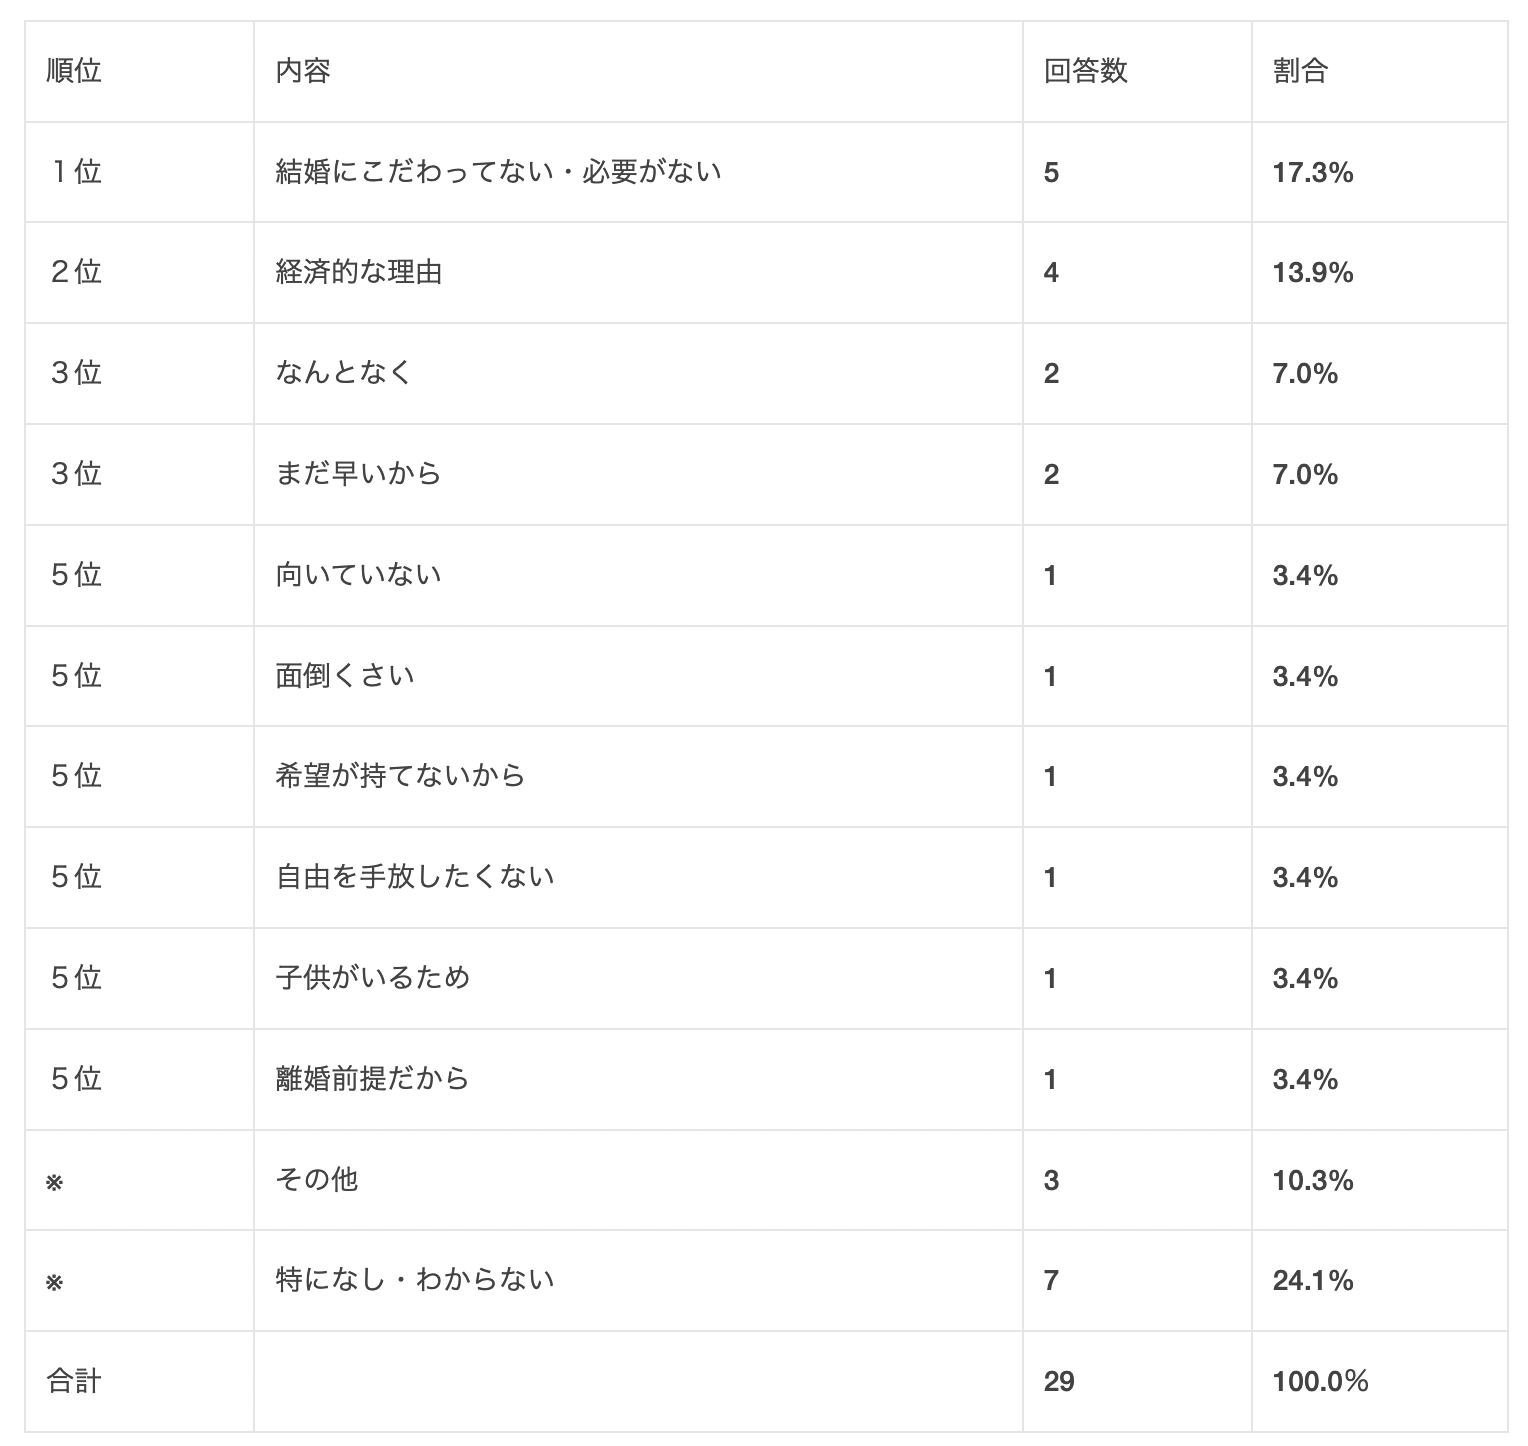Viewport: 1528px width, 1446px height.
Task: Click the 順位 column header
Action: [x=75, y=71]
